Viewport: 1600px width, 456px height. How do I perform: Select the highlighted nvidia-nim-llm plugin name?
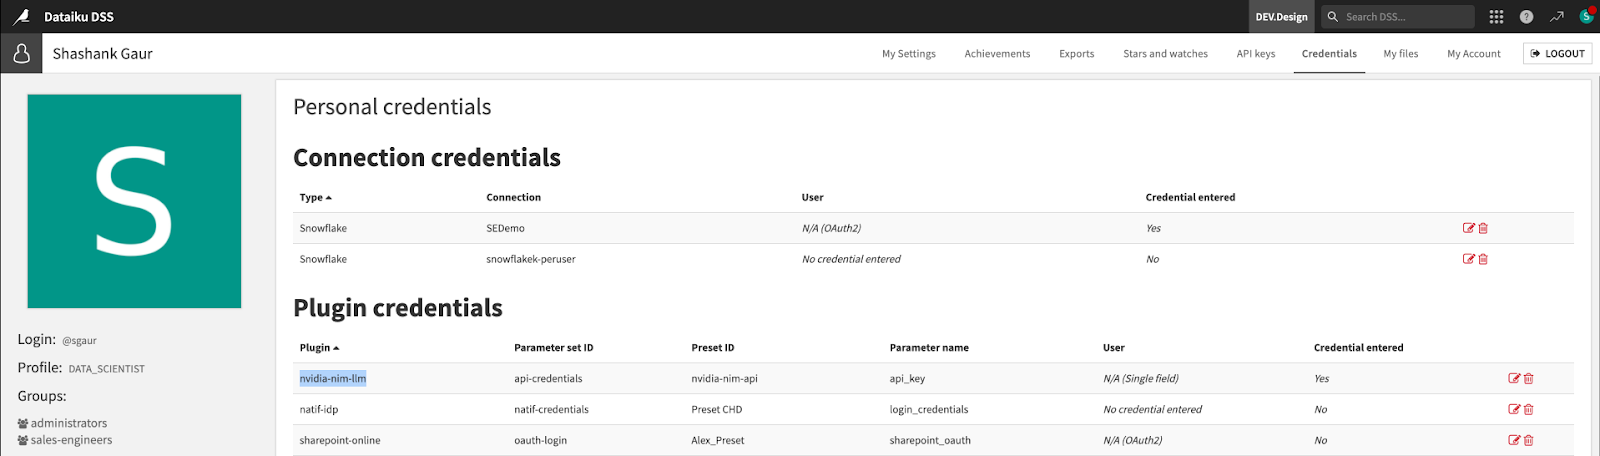click(x=333, y=379)
